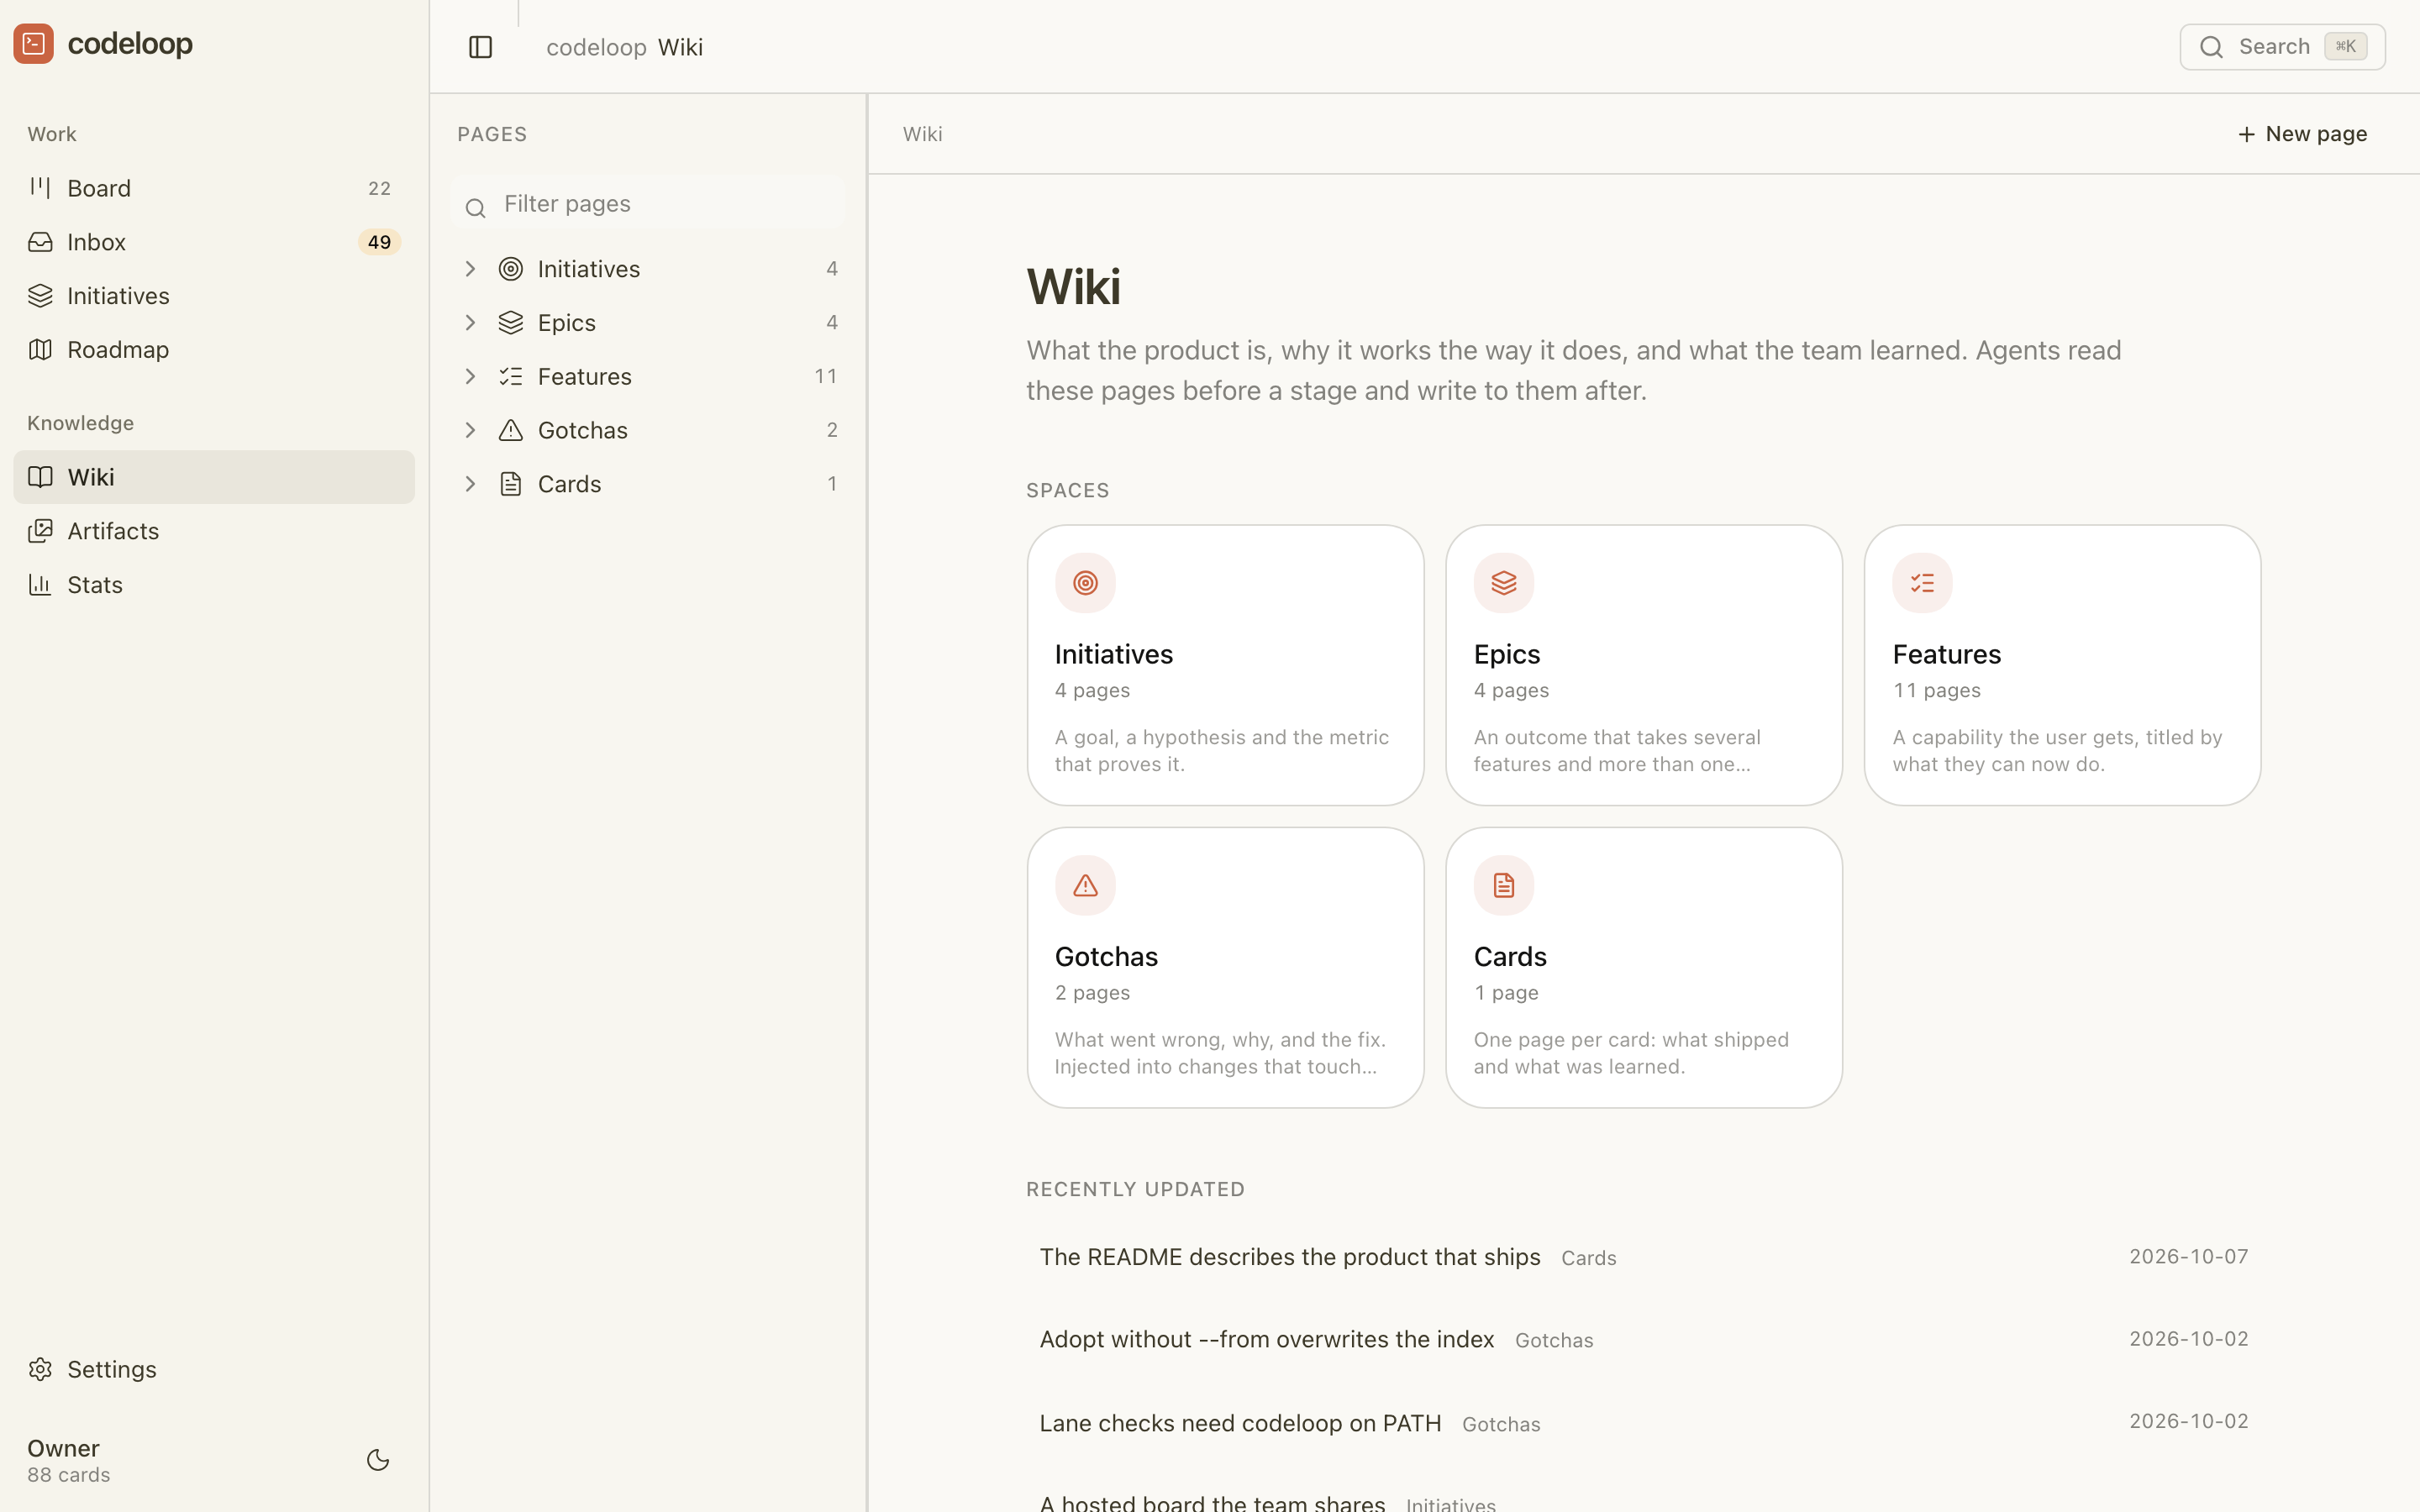Click the Cards document icon on space card

(1504, 885)
